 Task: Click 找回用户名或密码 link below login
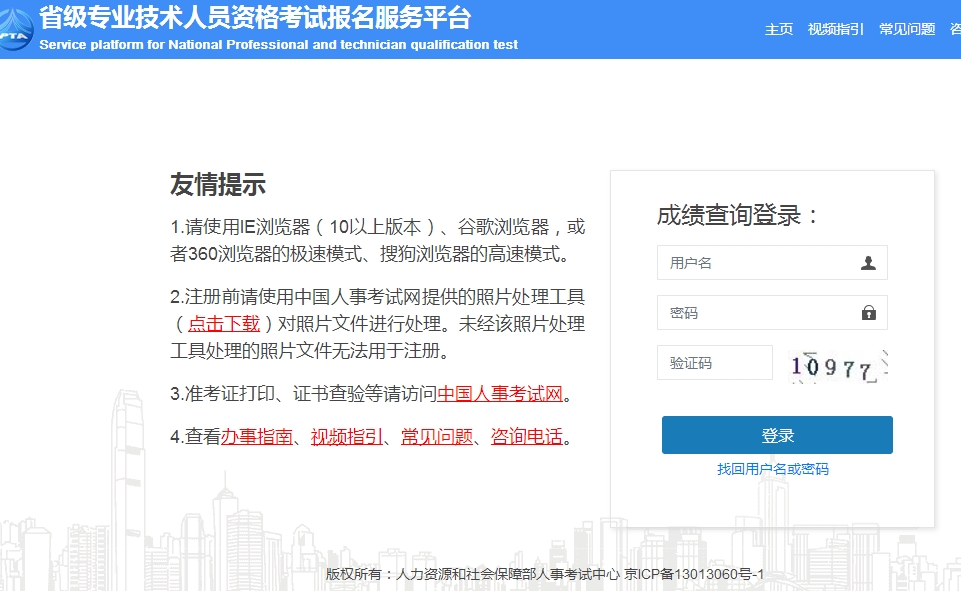pos(773,469)
